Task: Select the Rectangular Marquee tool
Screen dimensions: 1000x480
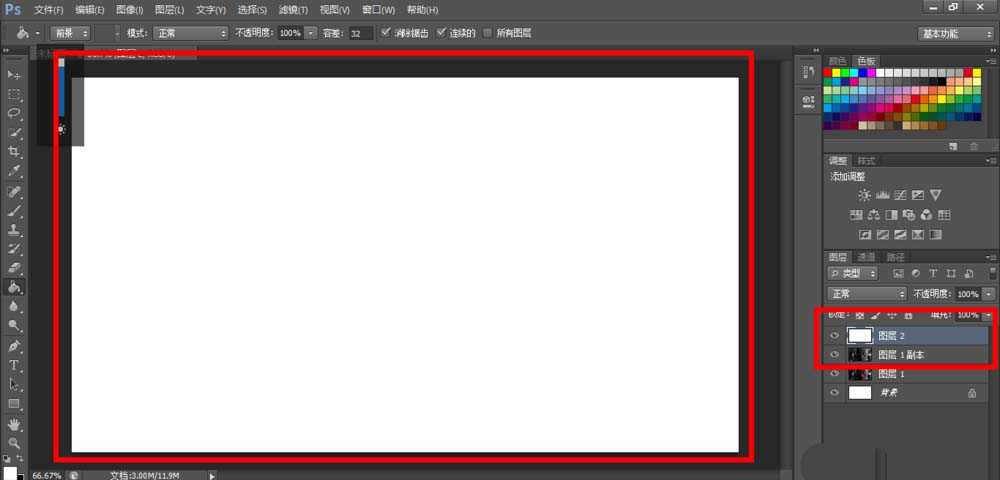Action: coord(14,95)
